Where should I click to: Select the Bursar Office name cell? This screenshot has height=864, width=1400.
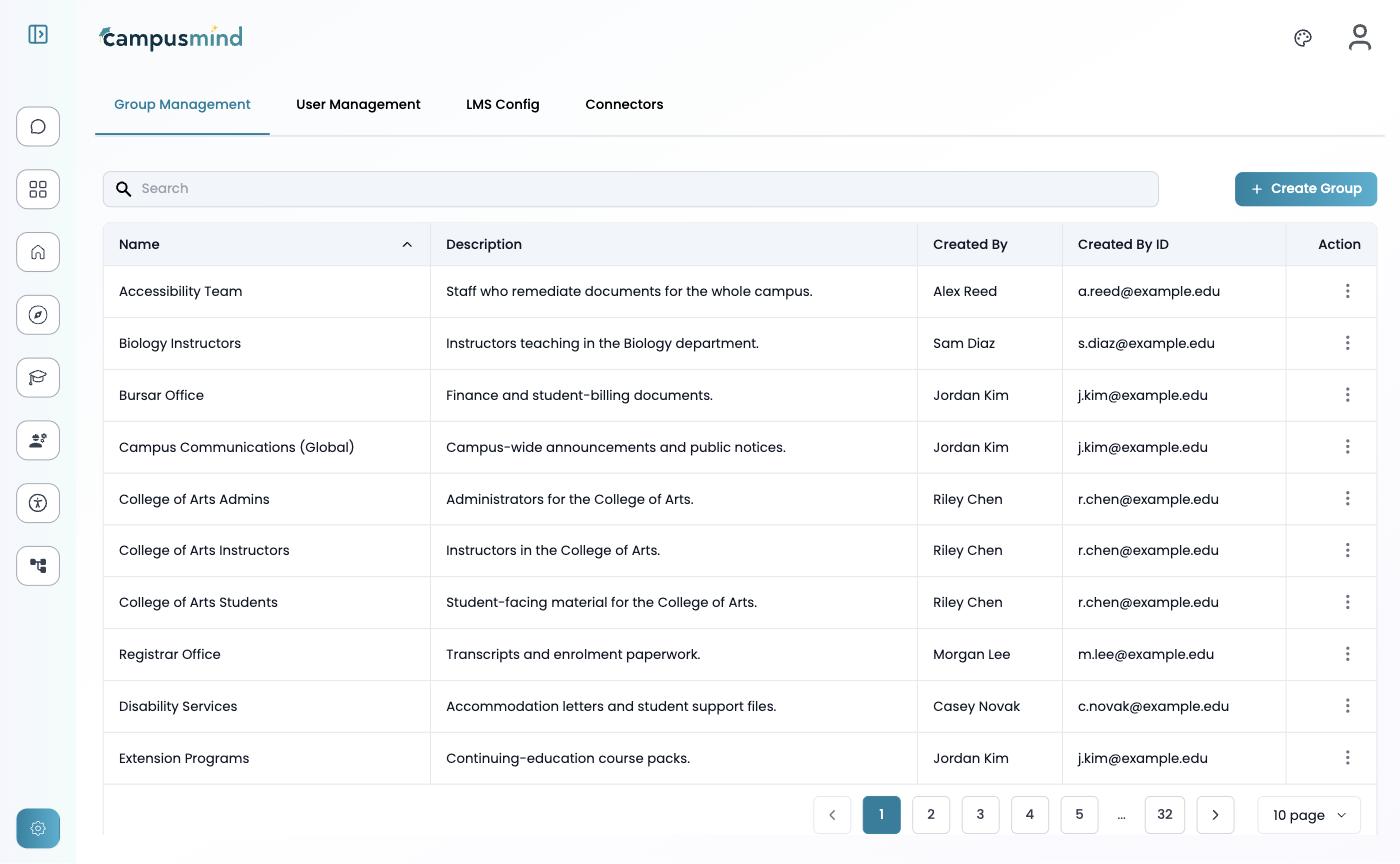[267, 395]
